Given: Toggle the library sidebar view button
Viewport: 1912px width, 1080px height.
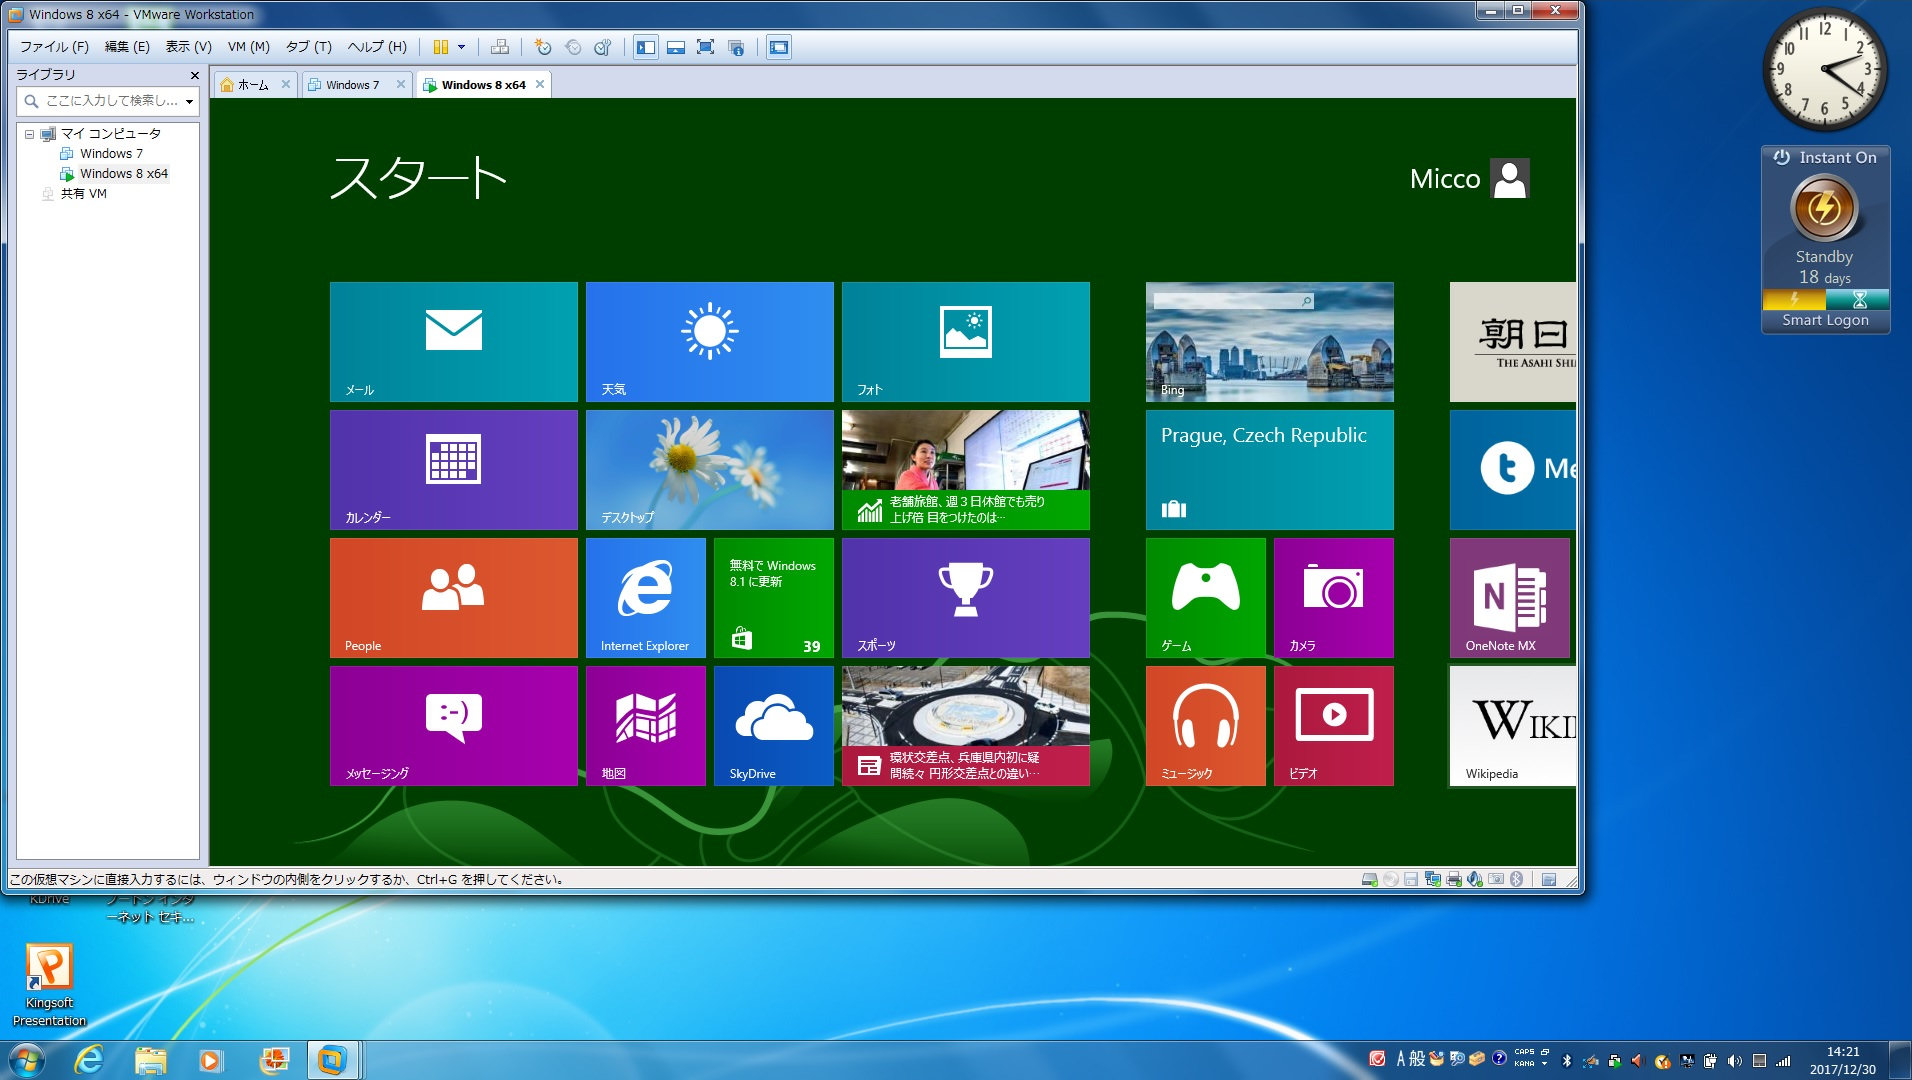Looking at the screenshot, I should [646, 47].
